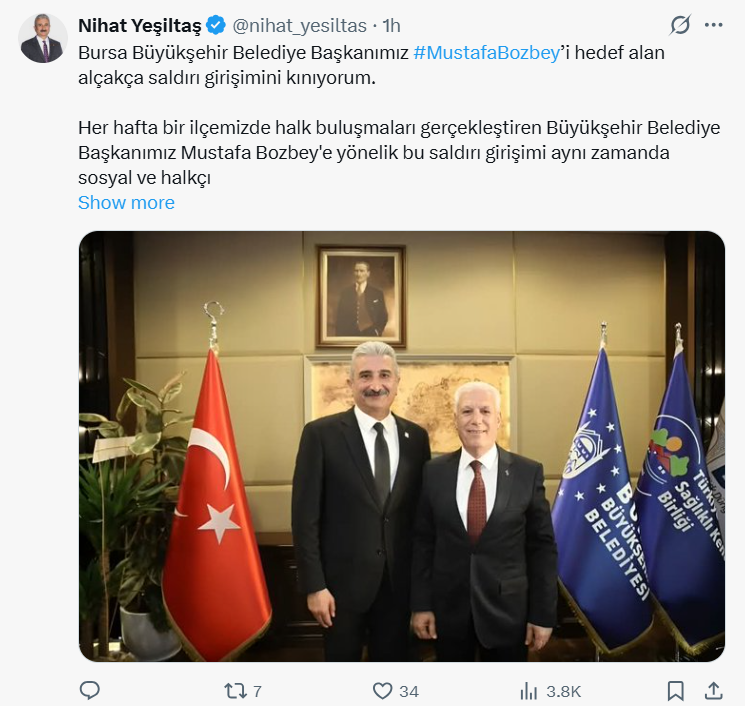View post analytics bar chart icon
This screenshot has width=745, height=706.
click(529, 691)
